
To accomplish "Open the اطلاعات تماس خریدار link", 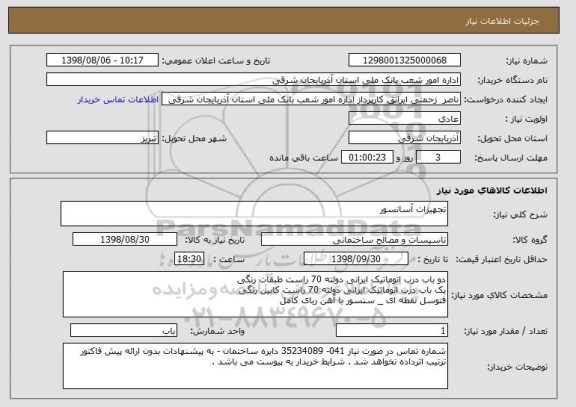I will tap(118, 100).
